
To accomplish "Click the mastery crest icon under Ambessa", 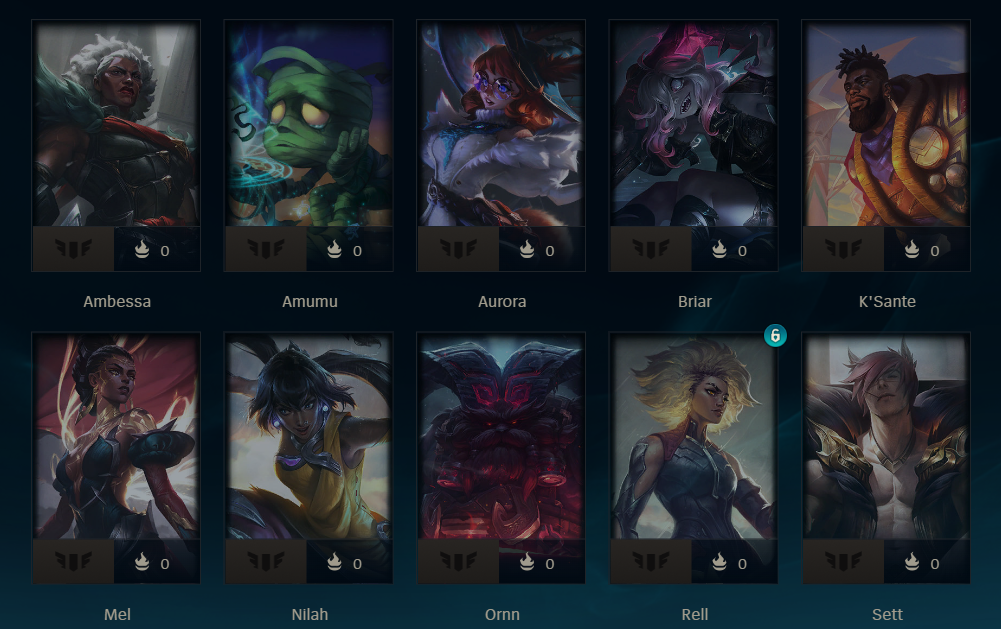I will tap(73, 248).
